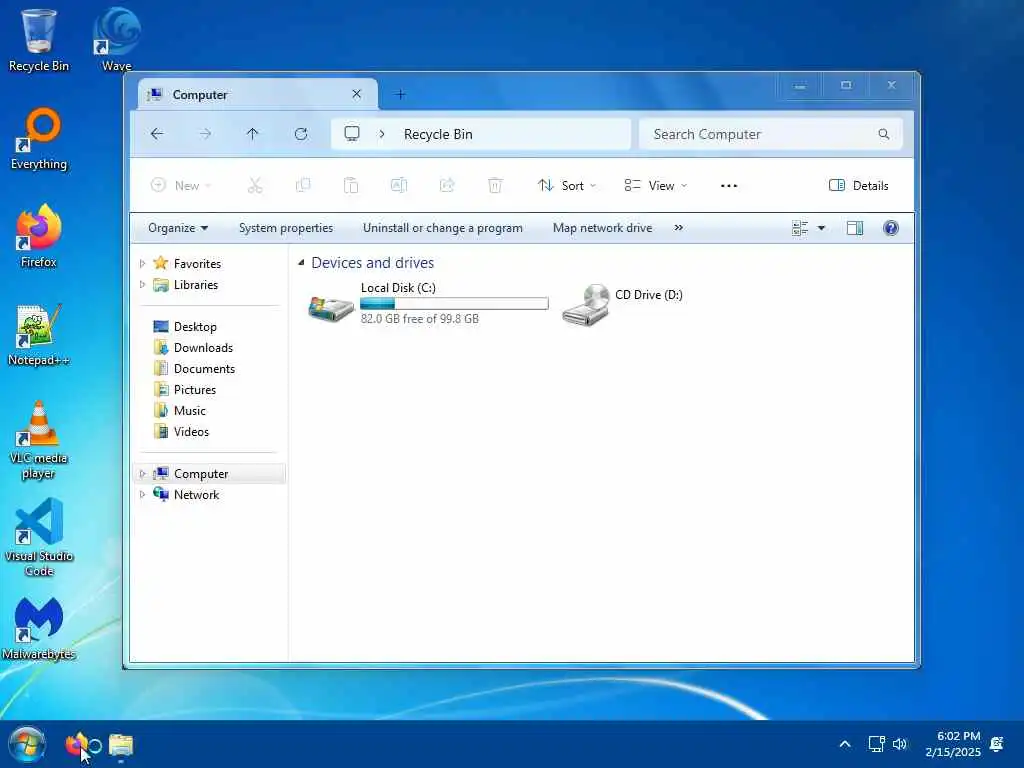Viewport: 1024px width, 768px height.
Task: Click the Share icon in toolbar
Action: (x=447, y=185)
